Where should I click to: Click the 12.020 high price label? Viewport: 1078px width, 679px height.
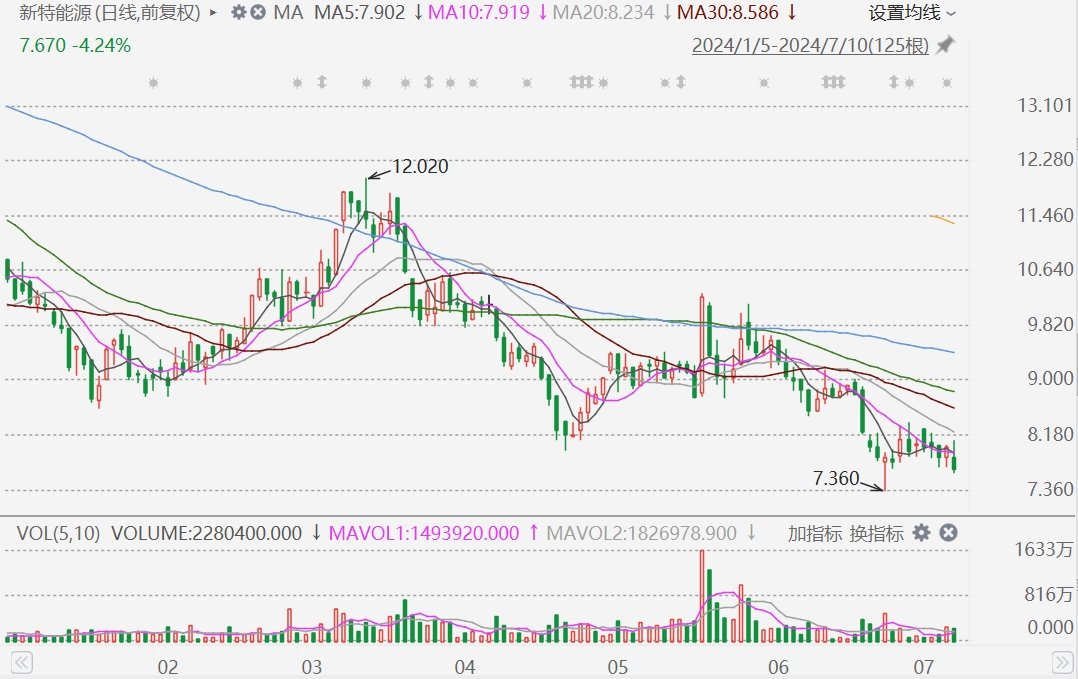pyautogui.click(x=419, y=167)
